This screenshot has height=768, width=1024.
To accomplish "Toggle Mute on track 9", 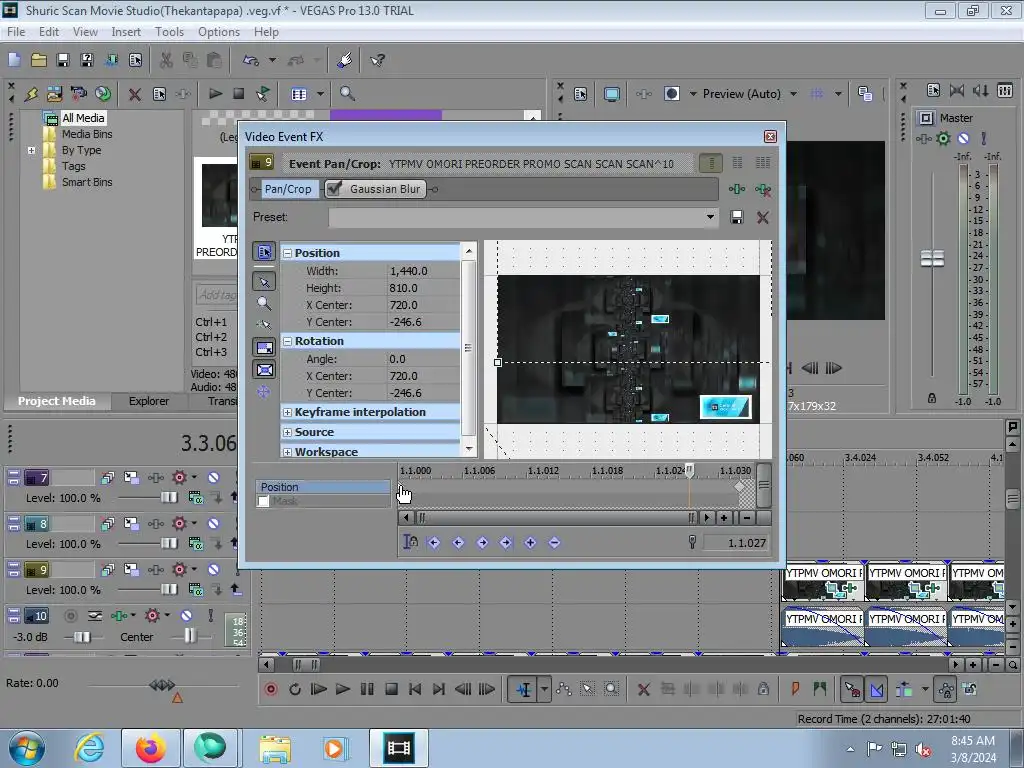I will 213,569.
